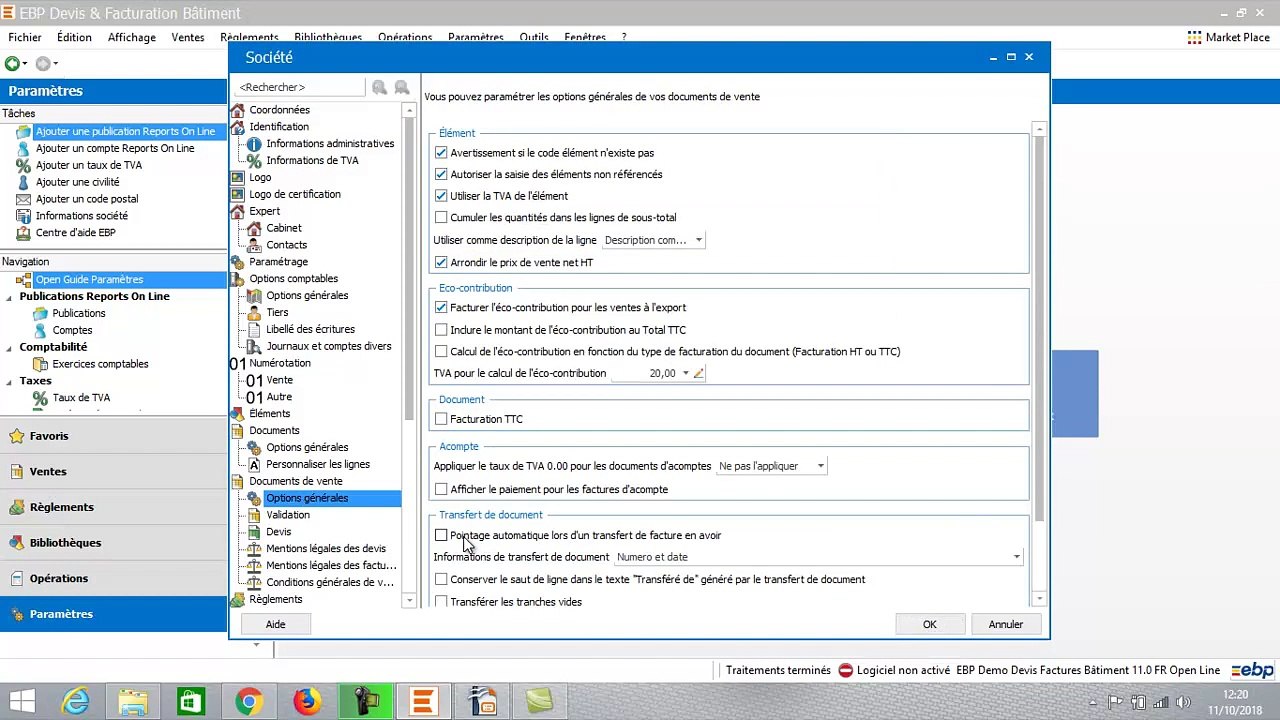The width and height of the screenshot is (1280, 720).
Task: Check the Facturation TTC box
Action: 441,419
